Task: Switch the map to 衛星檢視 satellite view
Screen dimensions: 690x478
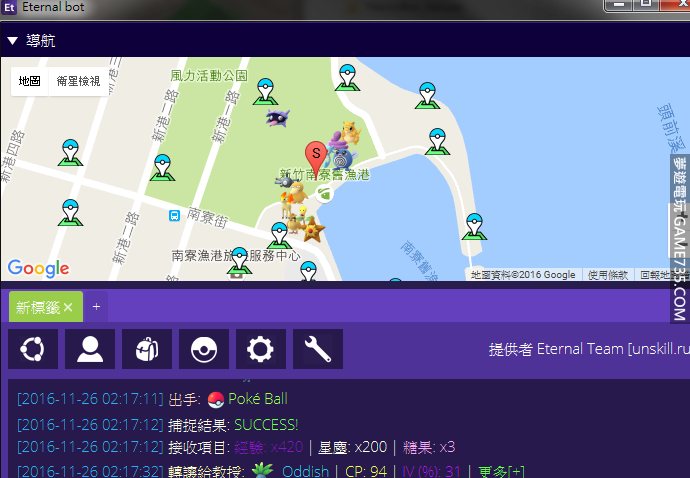Action: point(78,81)
